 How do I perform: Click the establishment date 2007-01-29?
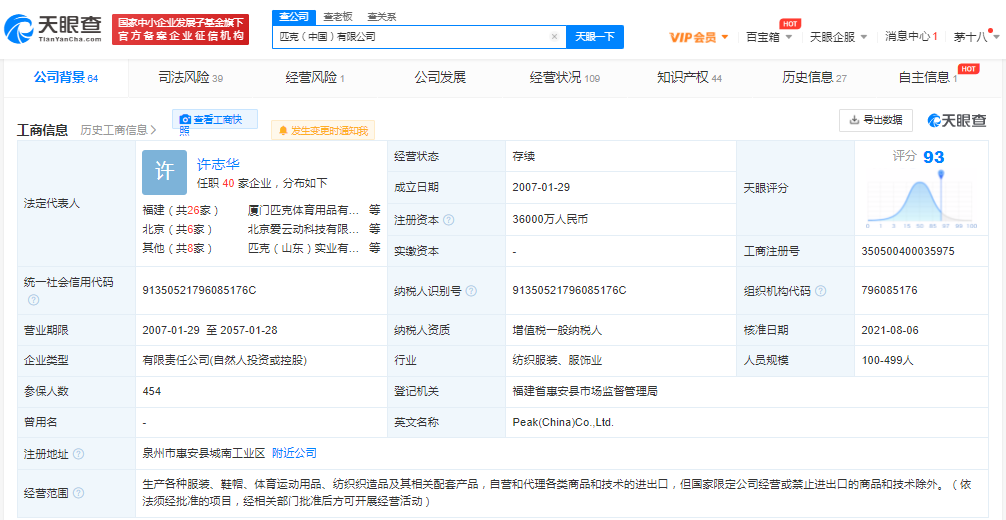[541, 187]
